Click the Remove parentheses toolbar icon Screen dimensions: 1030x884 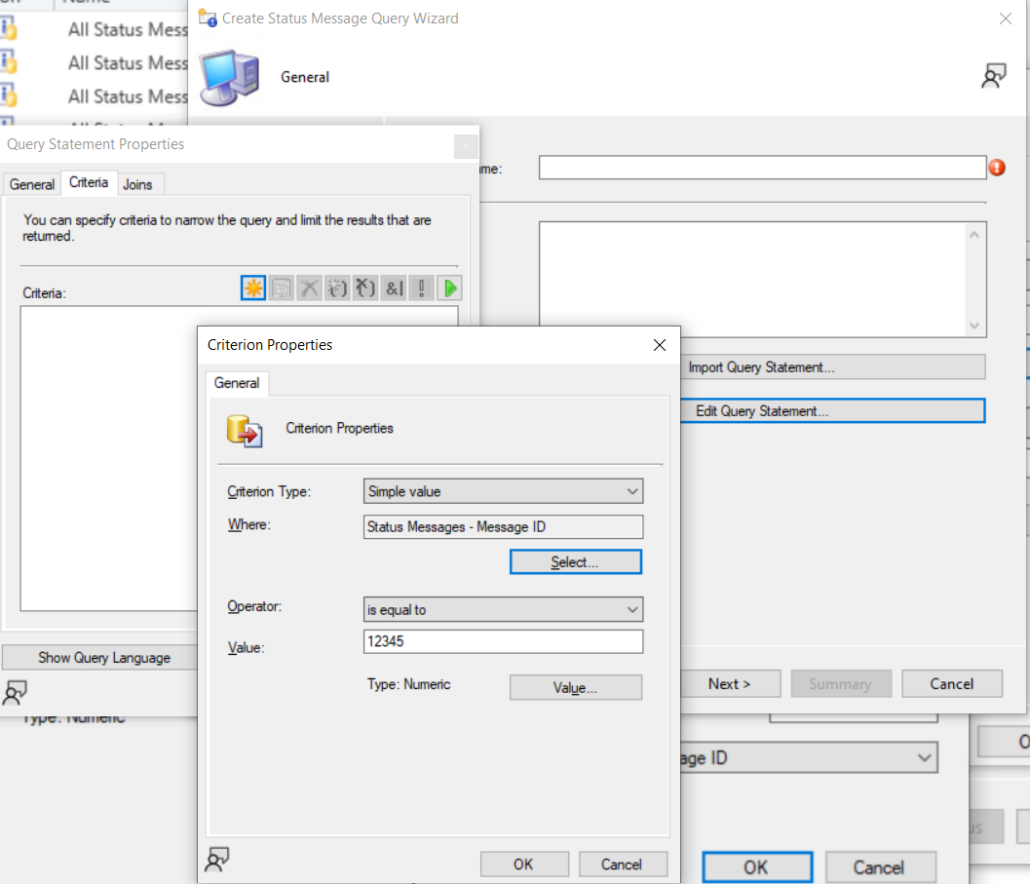[365, 288]
